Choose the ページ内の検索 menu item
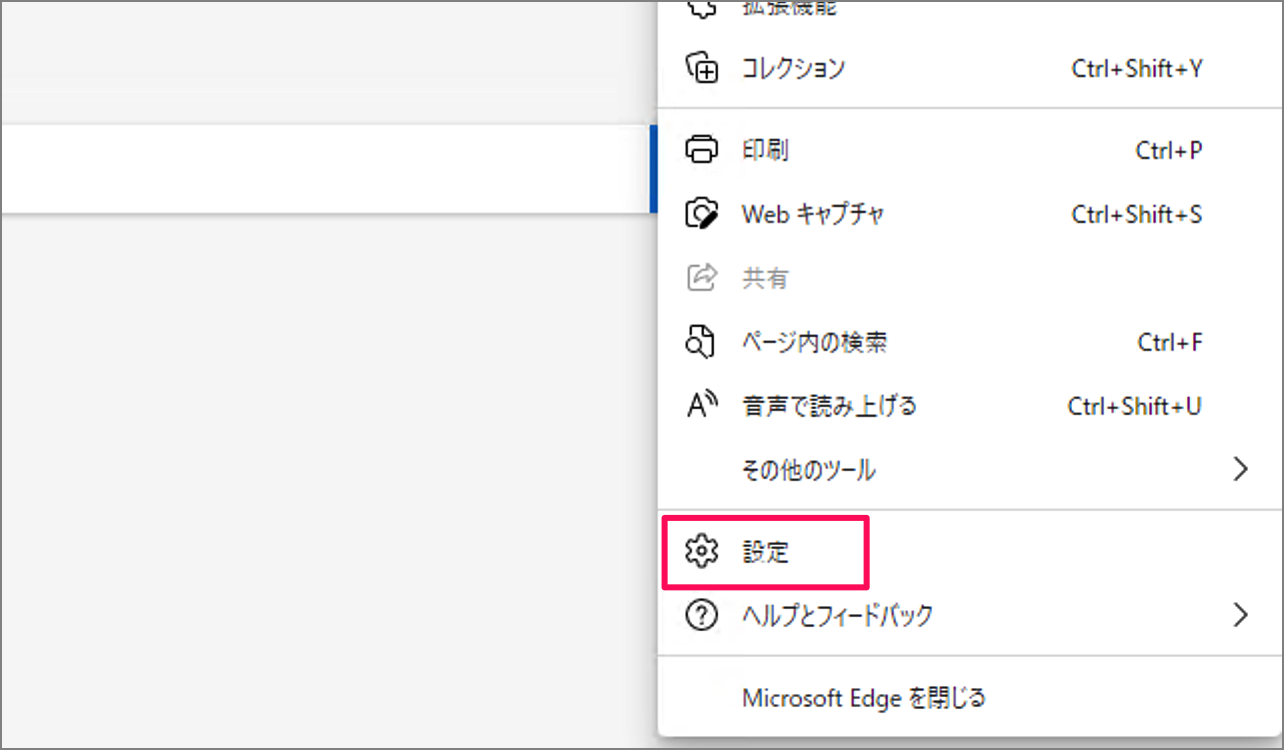 coord(814,342)
